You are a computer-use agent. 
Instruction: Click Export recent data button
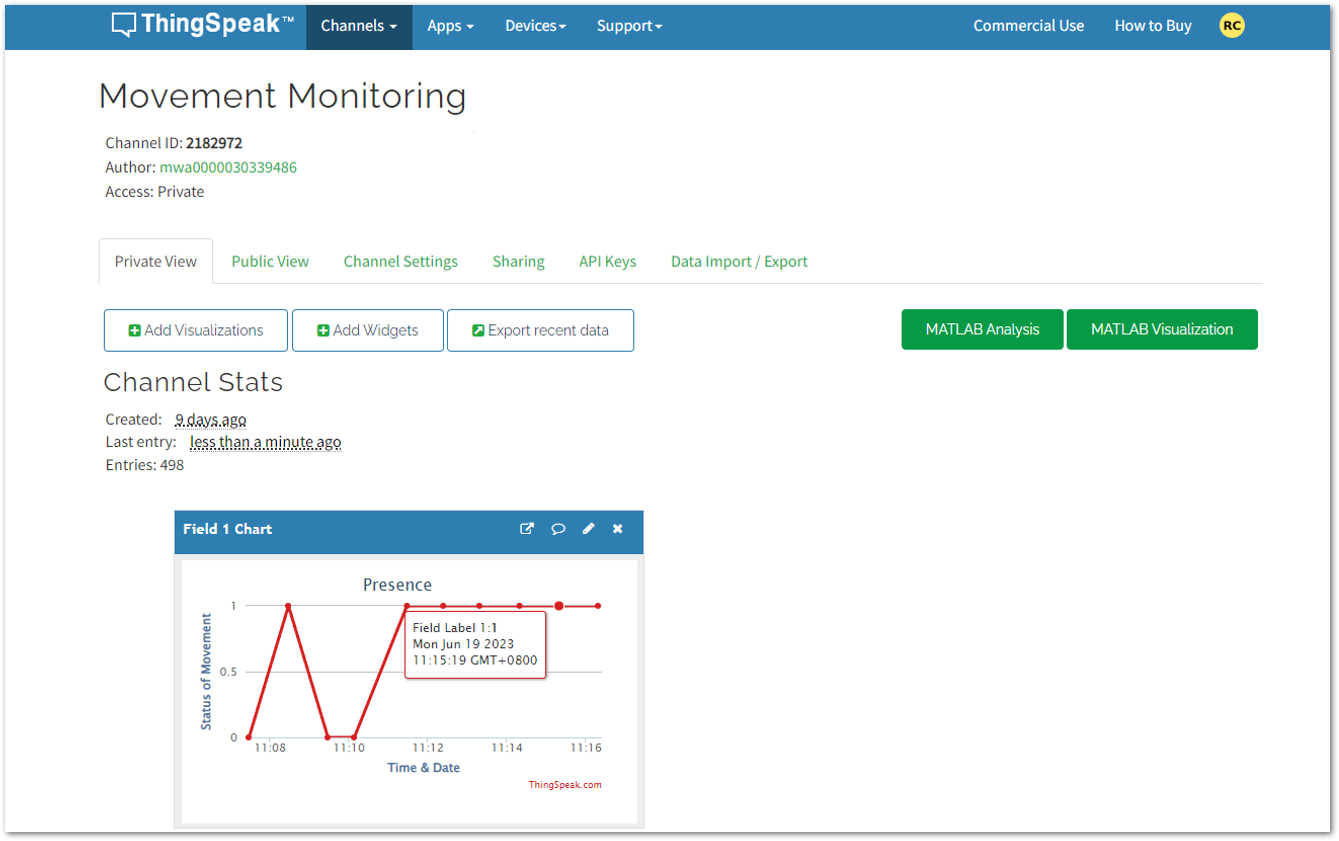tap(540, 330)
